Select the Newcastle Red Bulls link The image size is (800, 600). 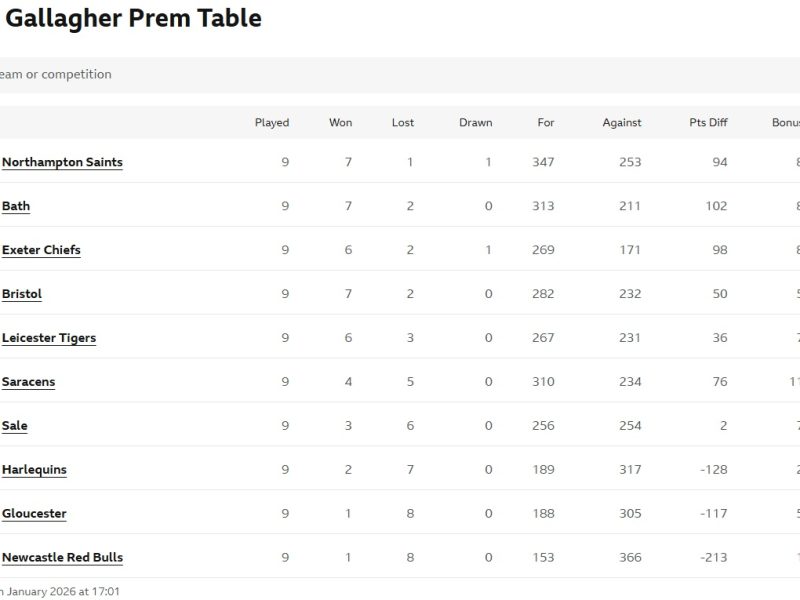tap(62, 558)
